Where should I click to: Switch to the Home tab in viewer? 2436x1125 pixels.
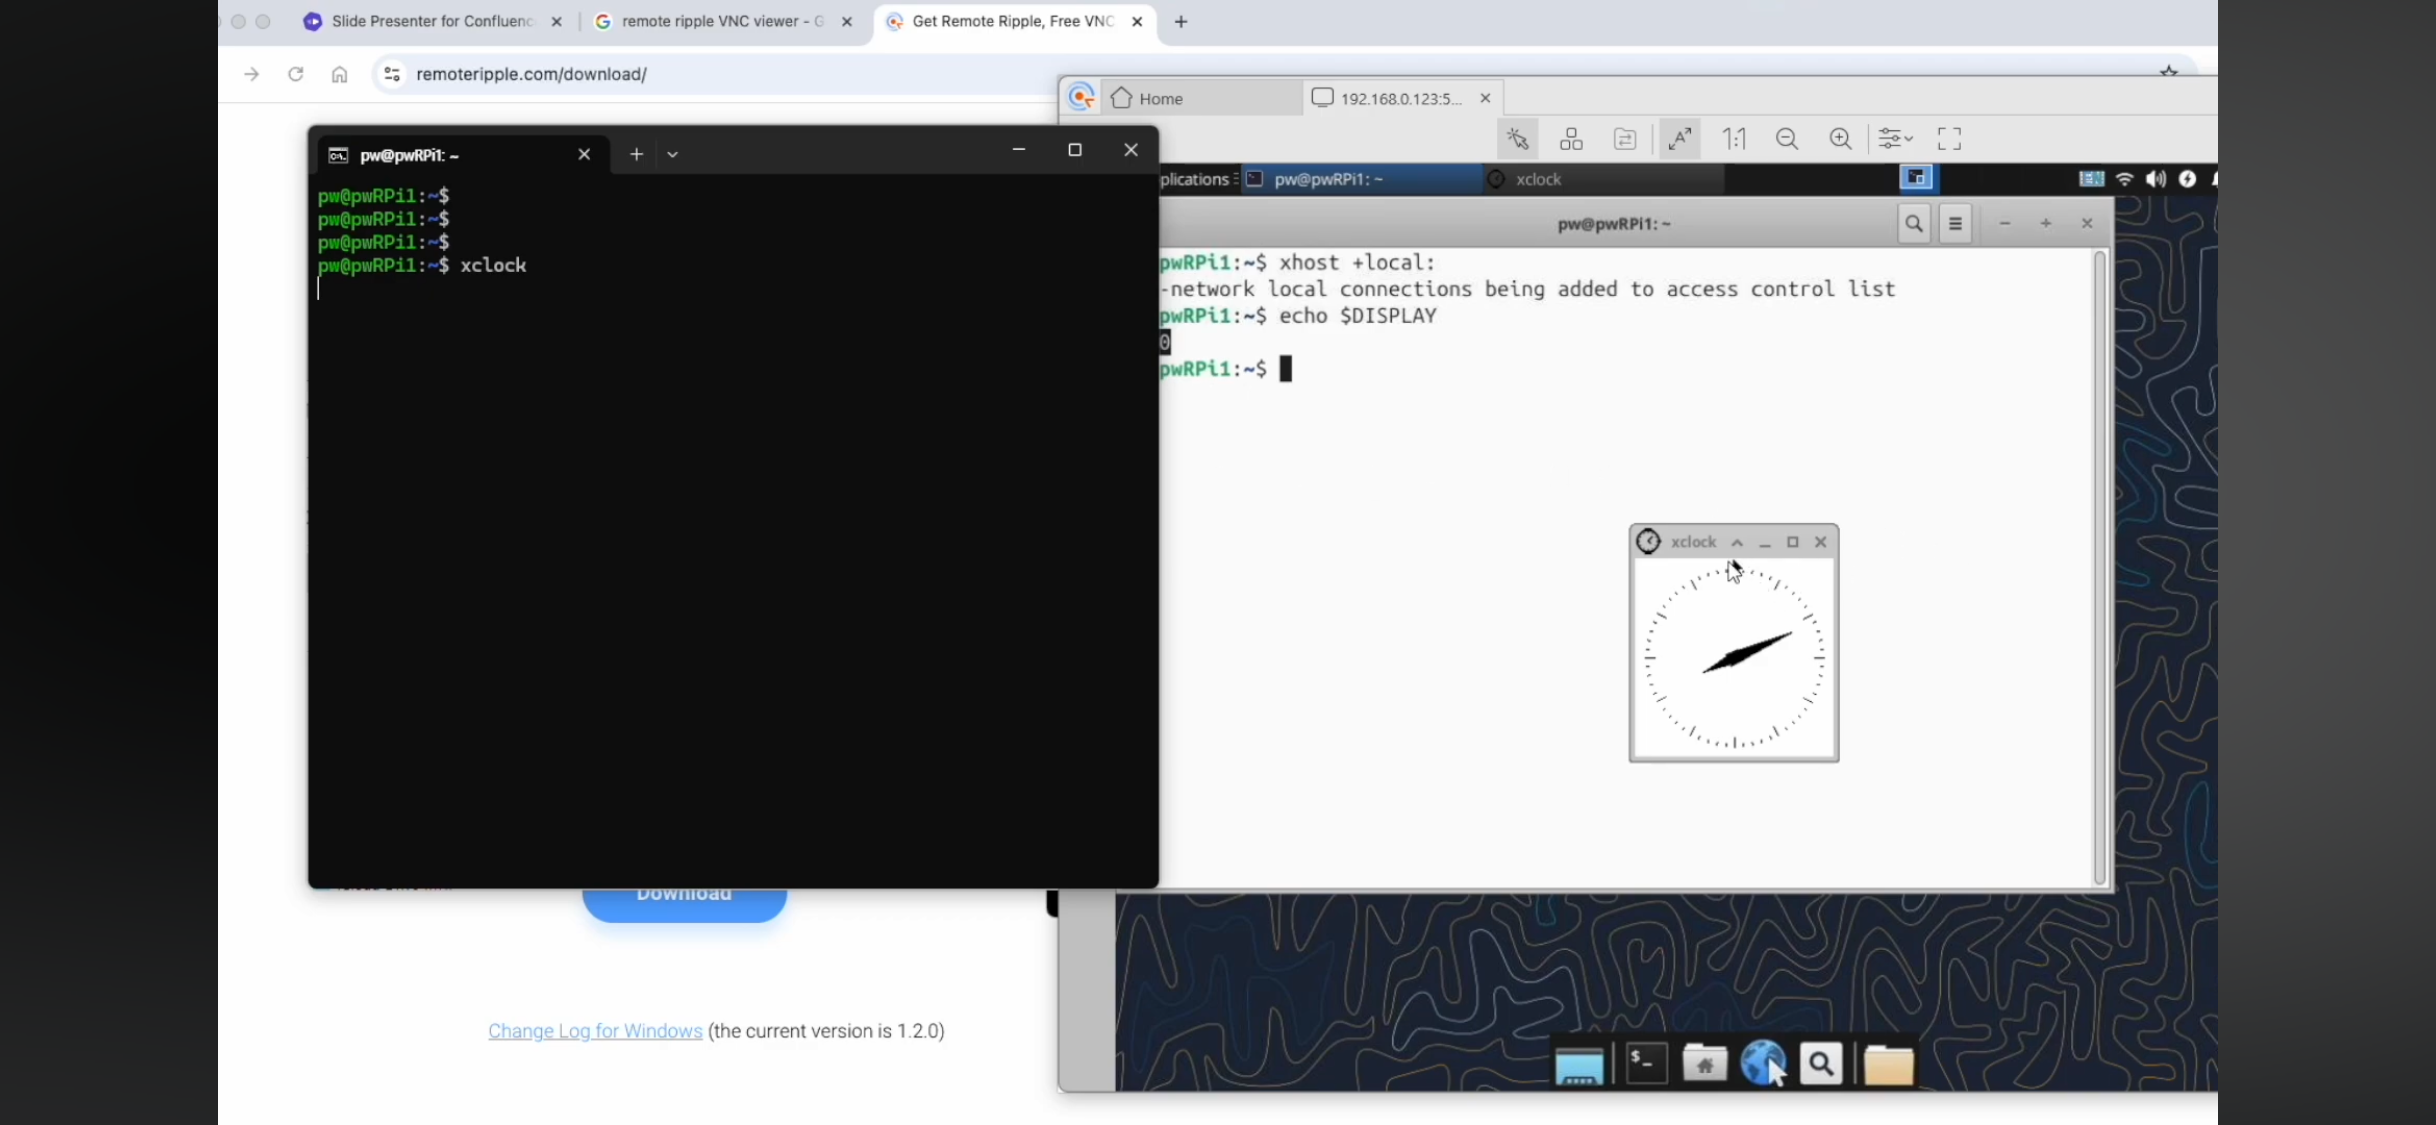point(1160,98)
